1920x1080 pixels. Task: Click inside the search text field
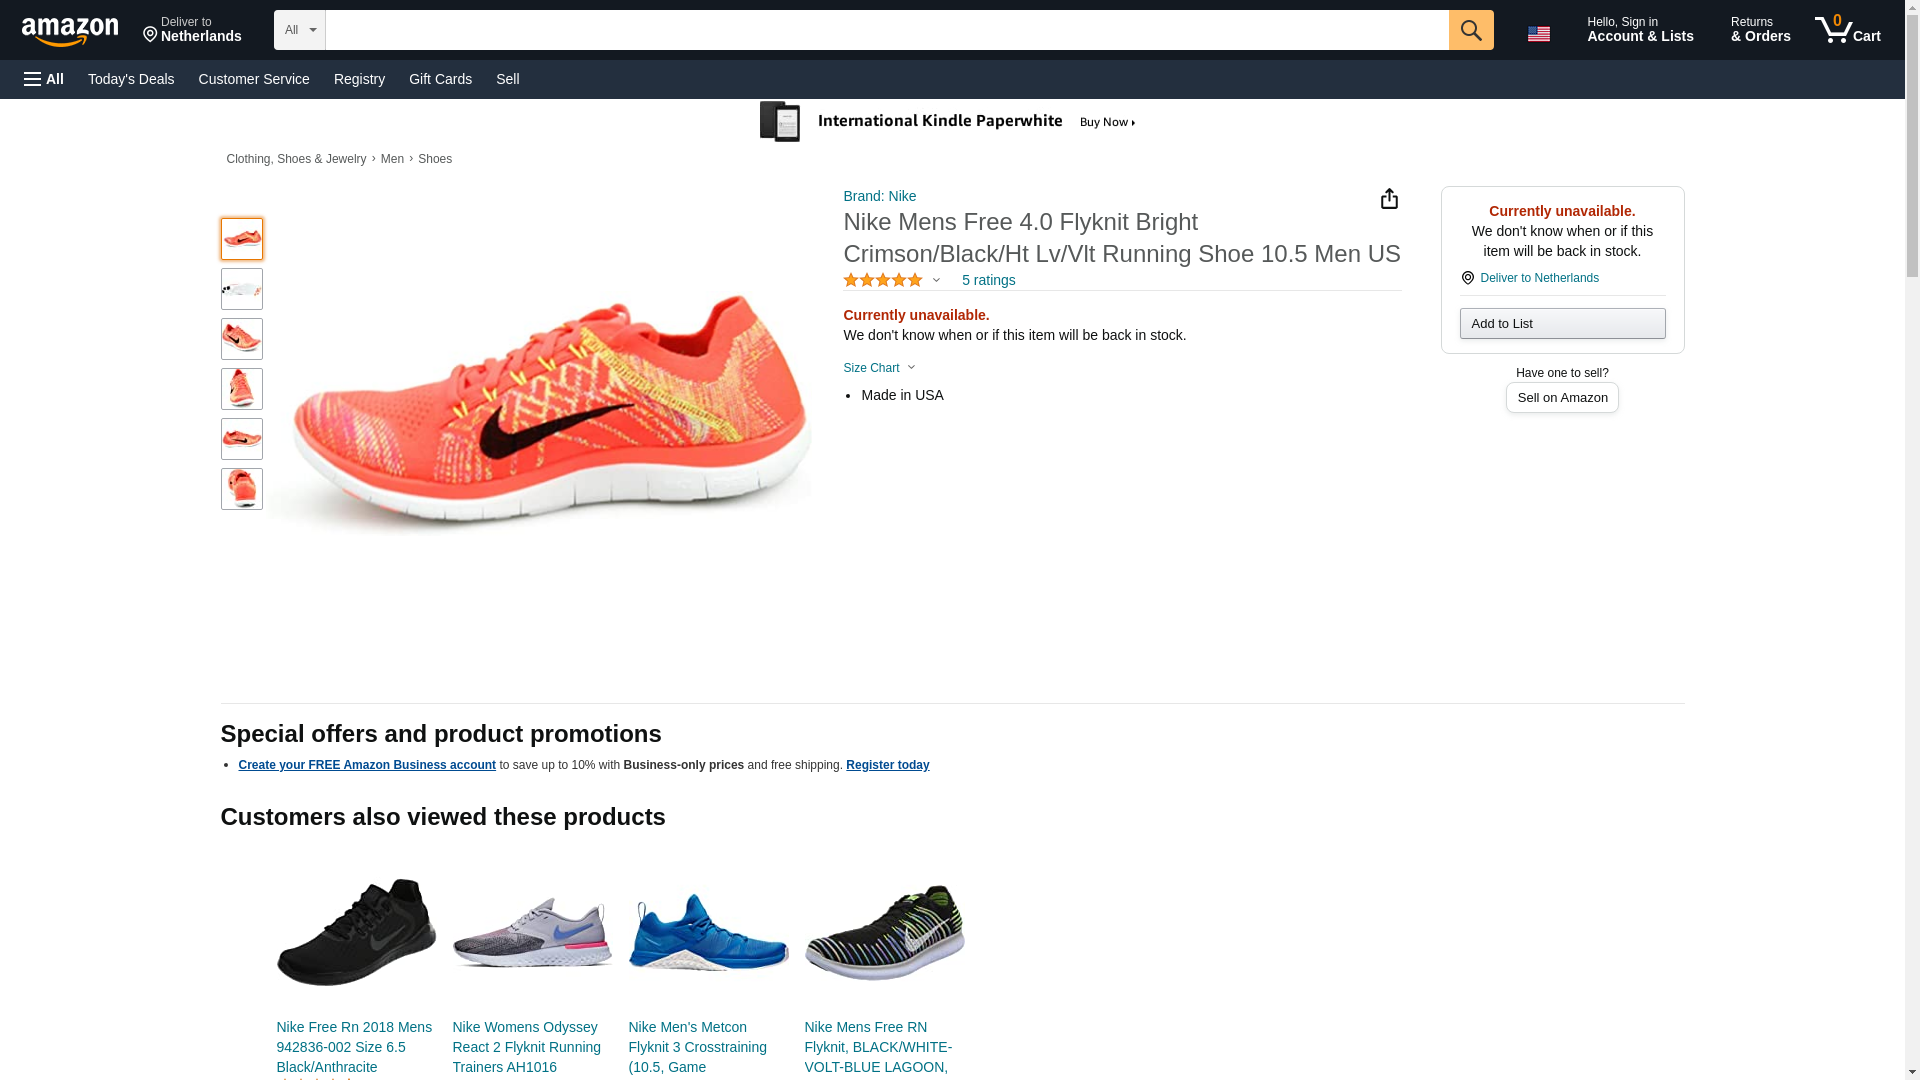point(886,30)
